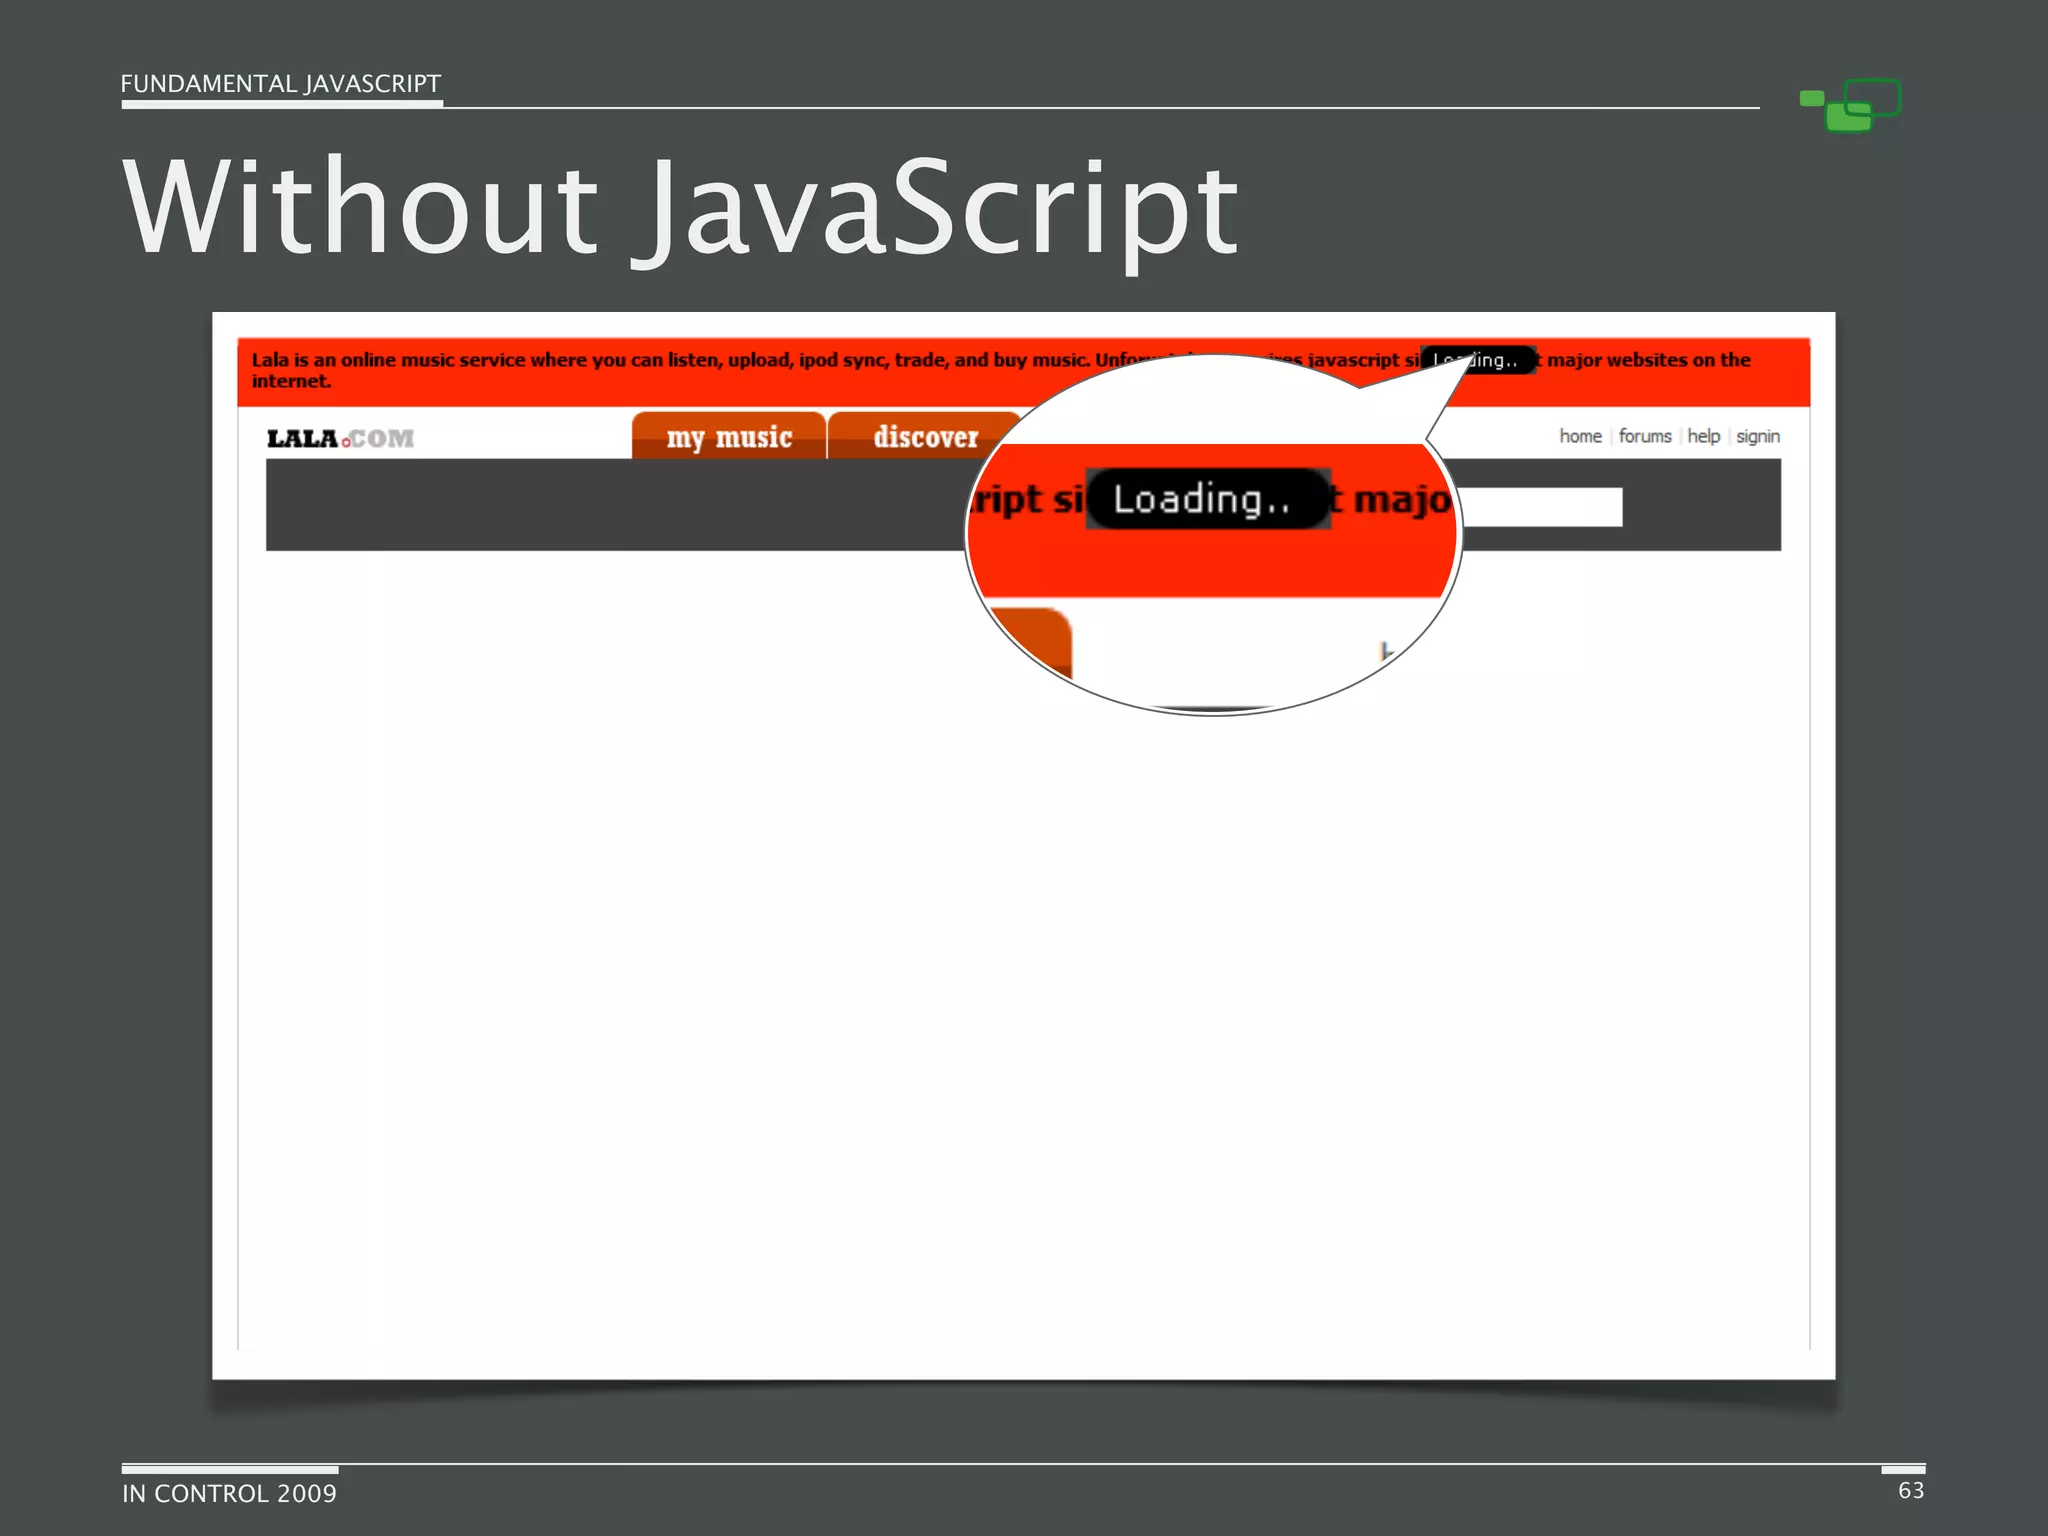Open the forums link

coord(1645,436)
